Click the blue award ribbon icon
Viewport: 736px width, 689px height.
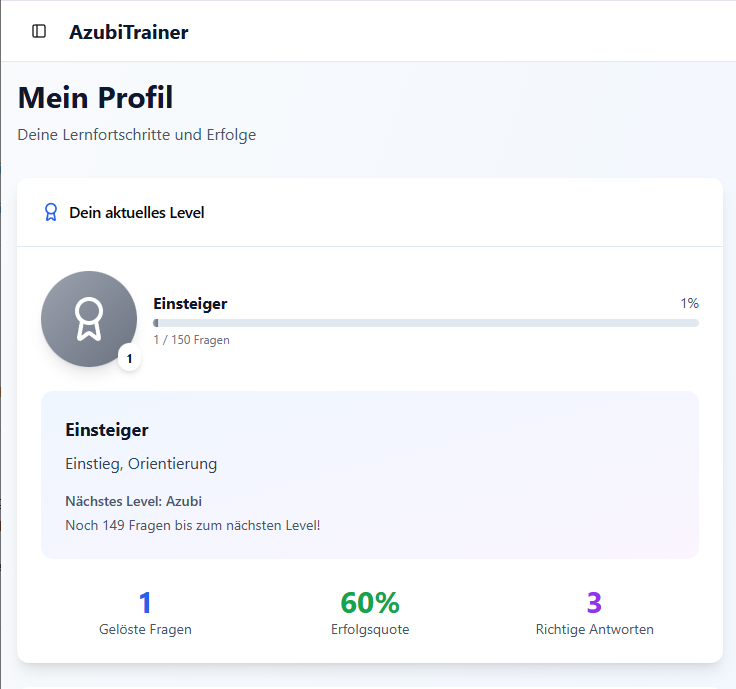(x=50, y=213)
